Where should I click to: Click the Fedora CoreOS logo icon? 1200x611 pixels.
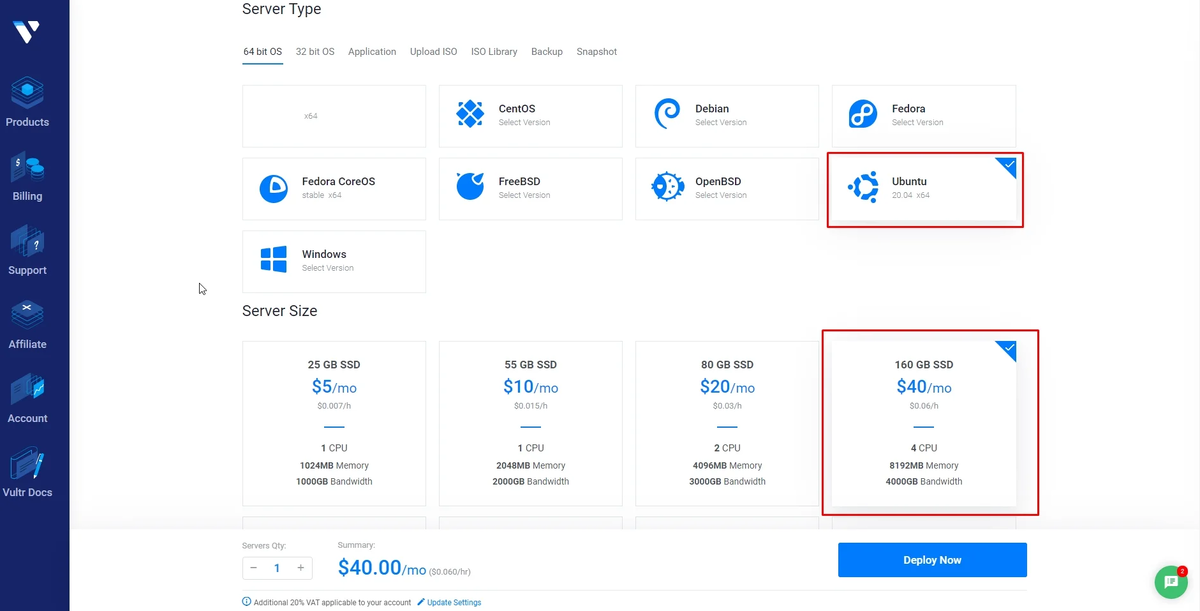pos(274,188)
